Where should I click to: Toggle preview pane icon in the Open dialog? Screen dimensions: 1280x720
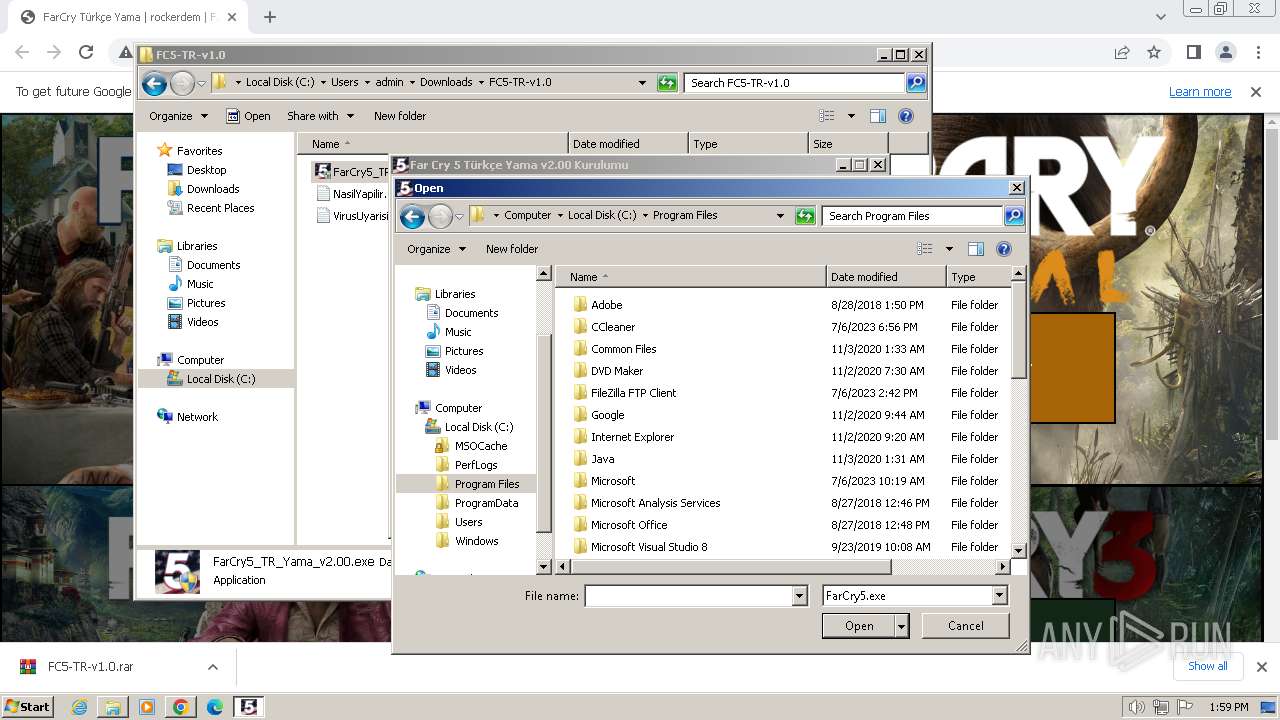click(976, 249)
